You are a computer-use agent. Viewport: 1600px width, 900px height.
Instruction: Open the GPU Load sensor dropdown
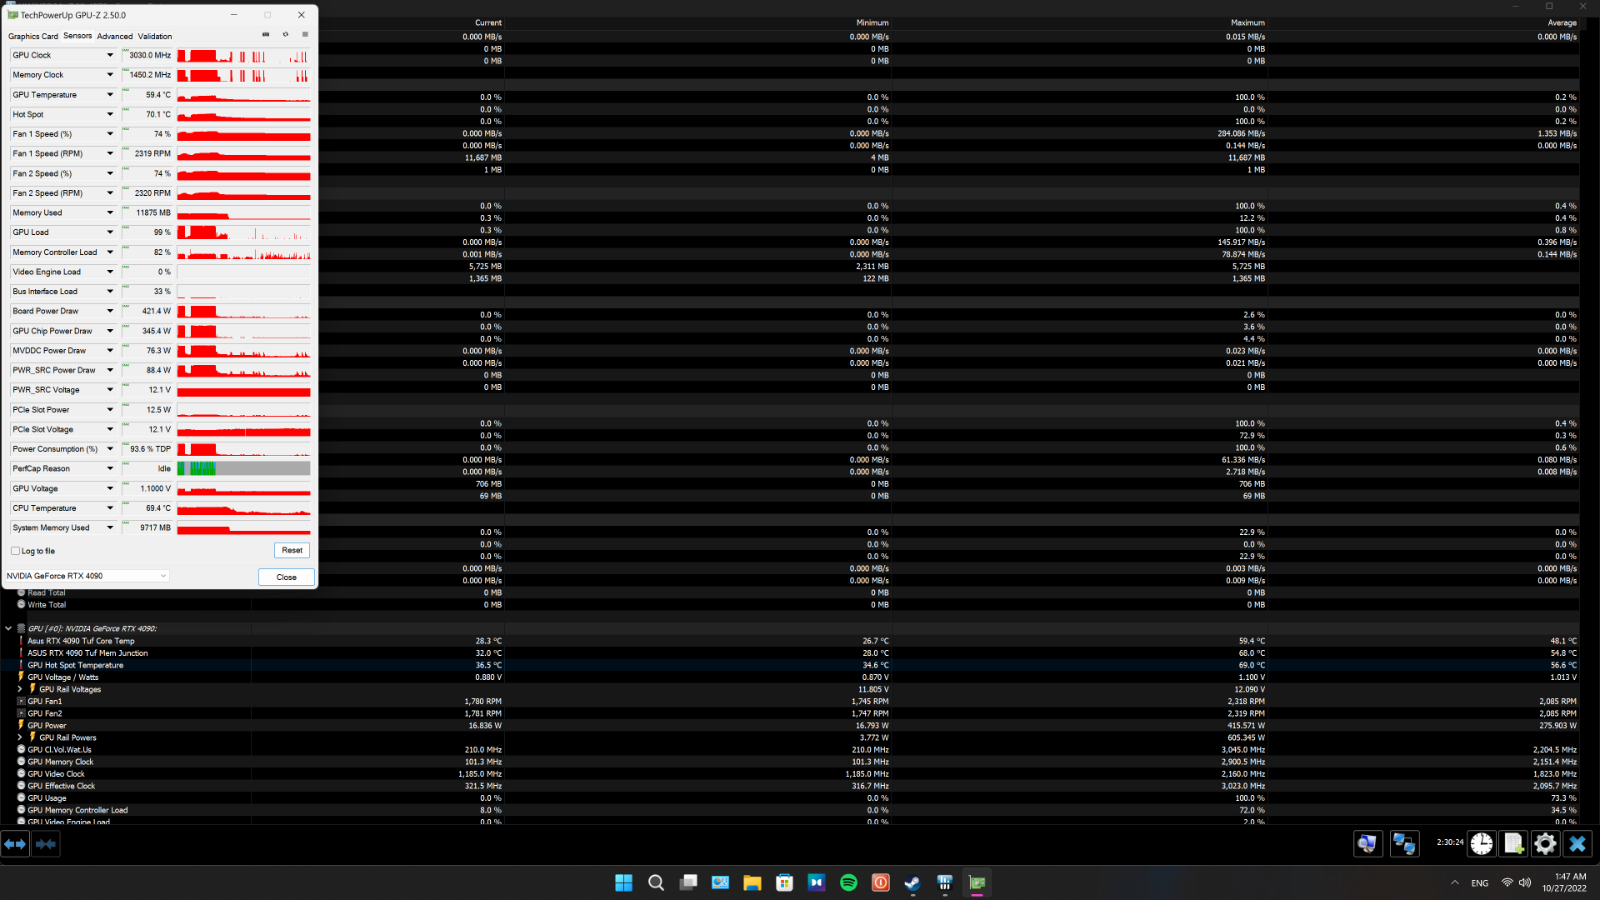[110, 232]
